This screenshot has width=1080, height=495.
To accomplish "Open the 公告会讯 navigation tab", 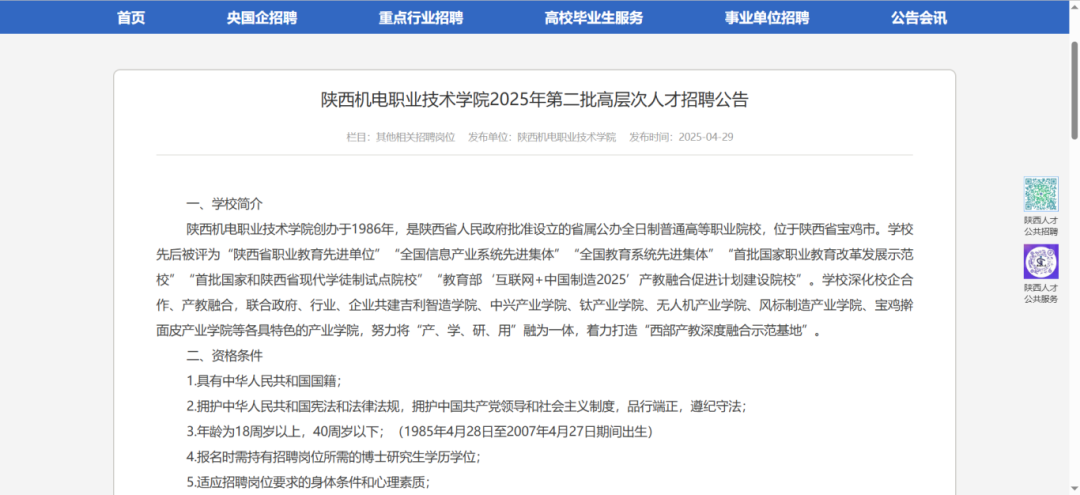I will point(919,17).
